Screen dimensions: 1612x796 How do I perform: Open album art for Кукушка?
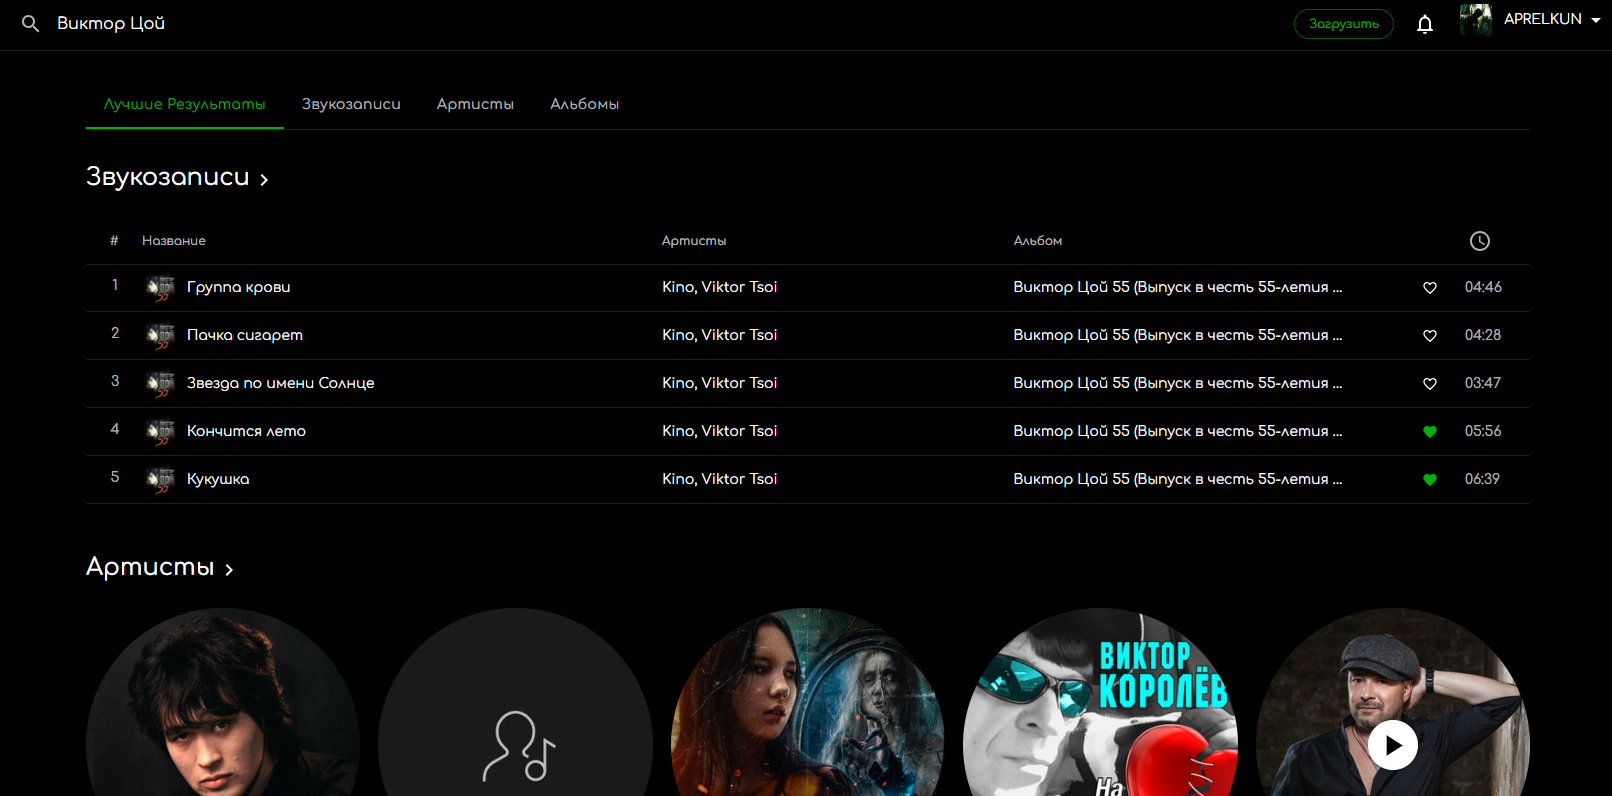pyautogui.click(x=160, y=480)
